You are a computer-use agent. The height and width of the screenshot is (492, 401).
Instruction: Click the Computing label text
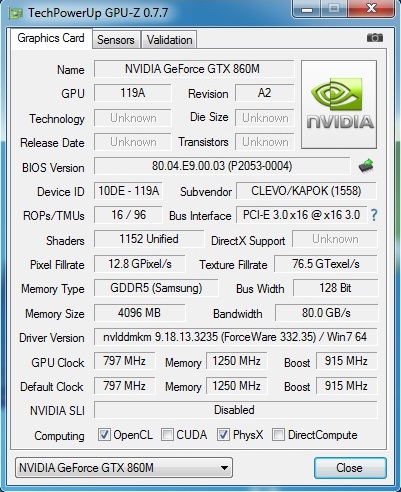point(59,436)
